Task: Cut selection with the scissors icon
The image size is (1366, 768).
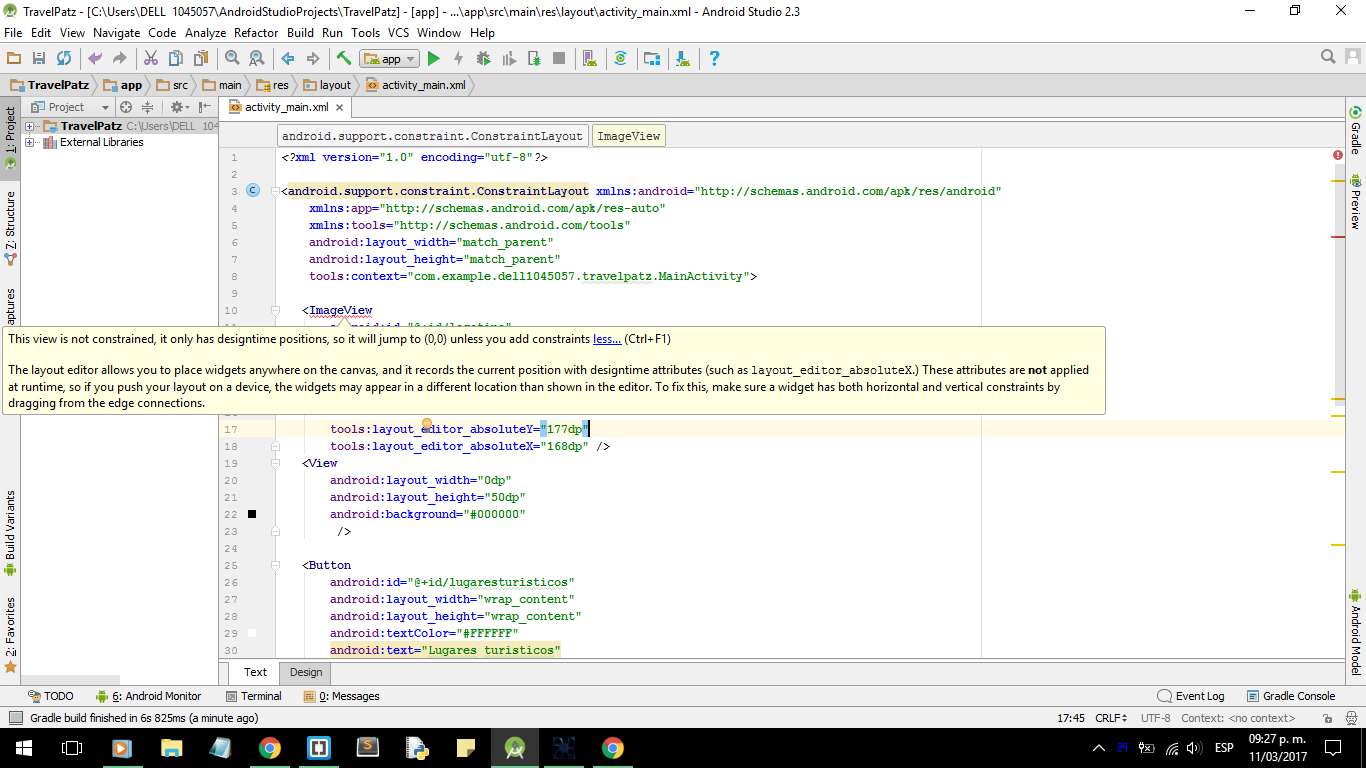Action: (151, 59)
